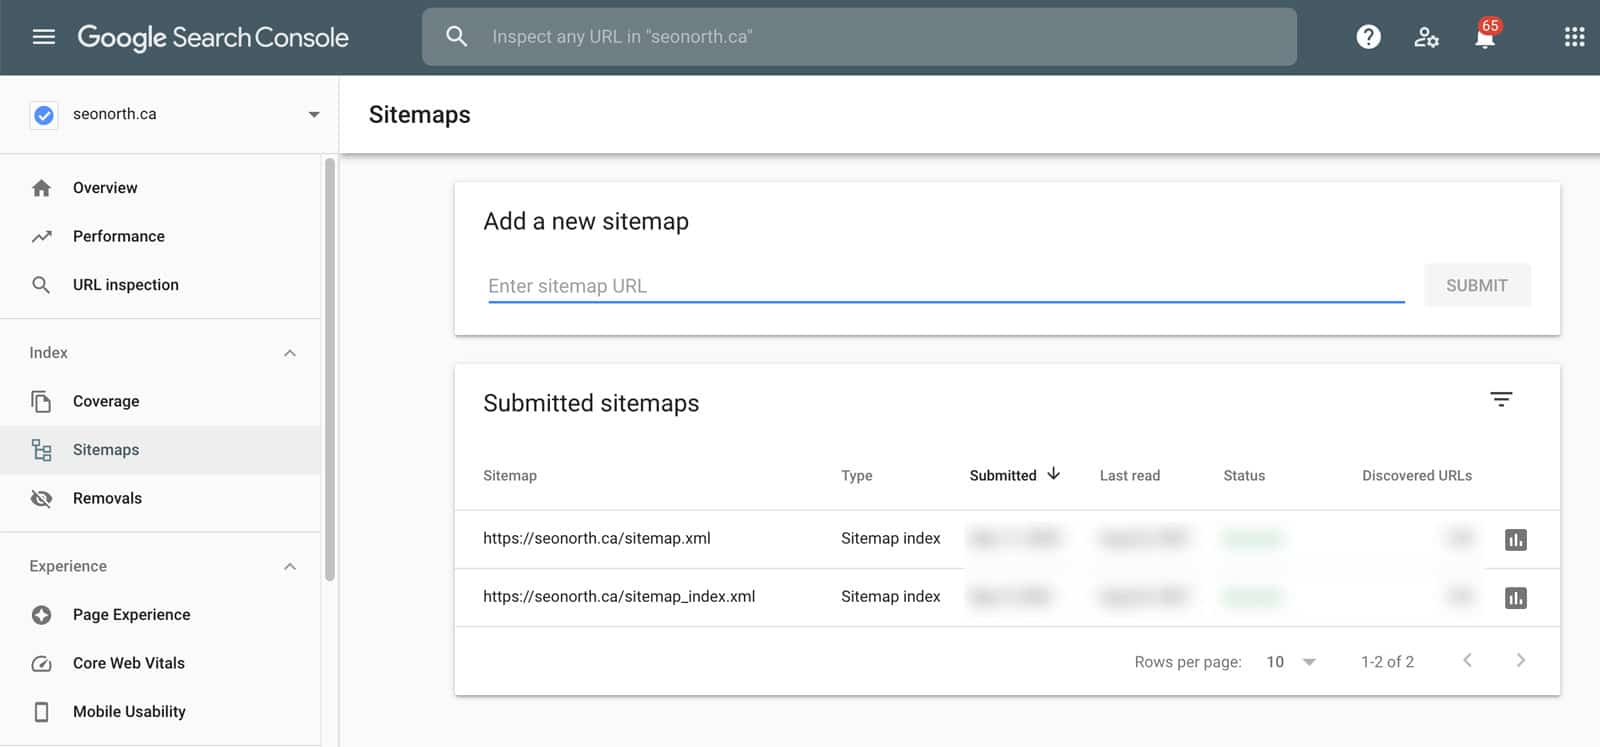Open the hamburger navigation menu

[44, 37]
